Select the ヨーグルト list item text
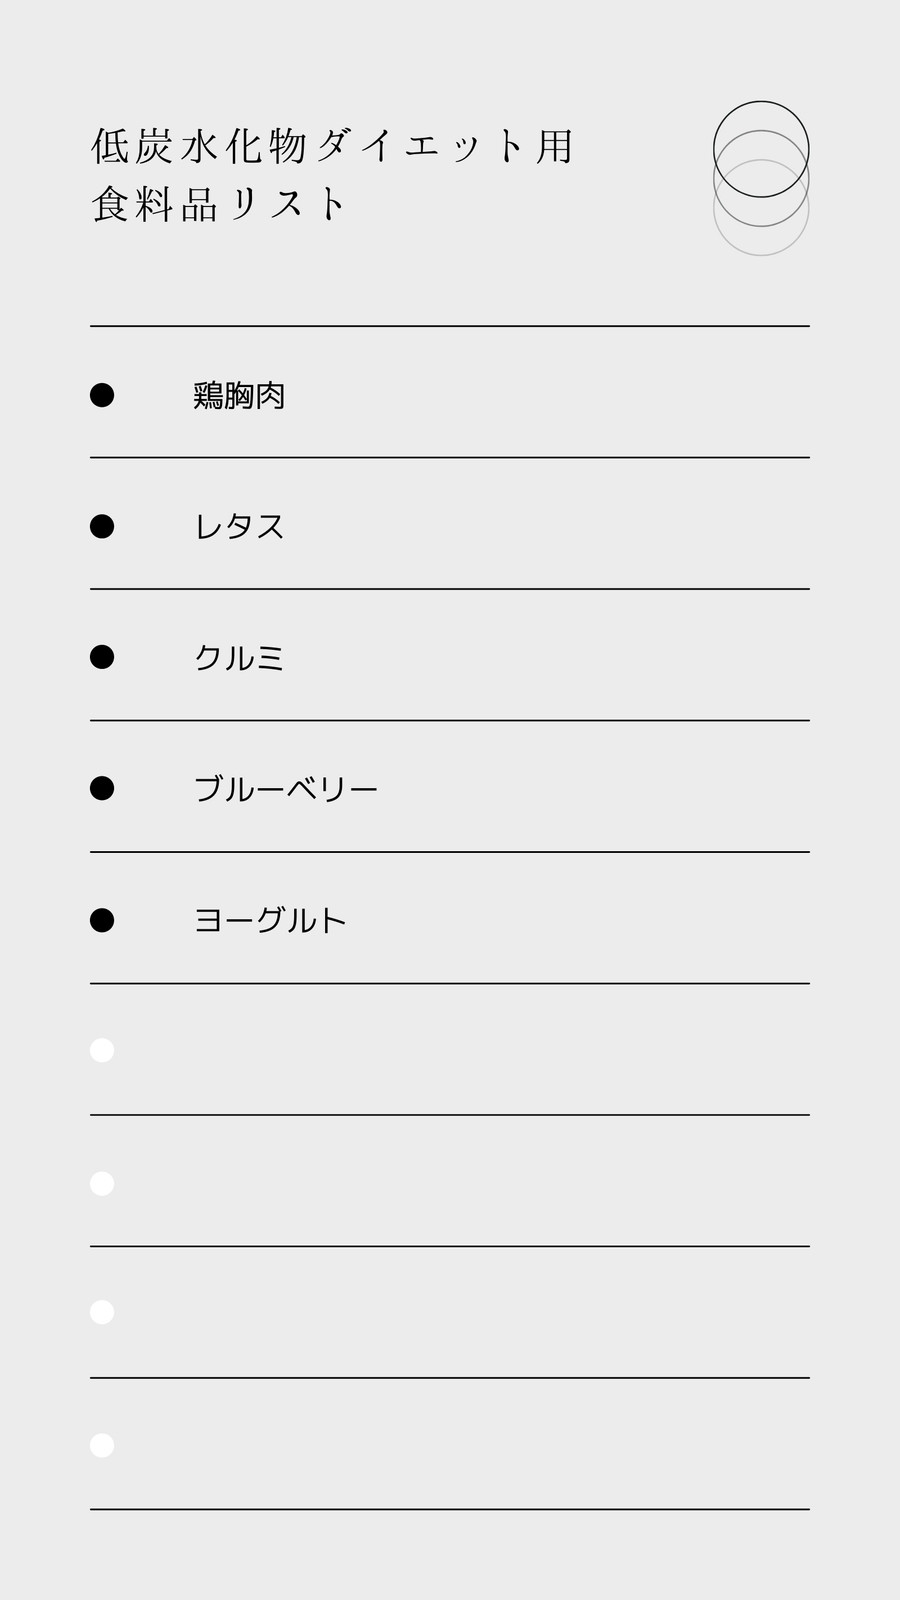Viewport: 900px width, 1600px height. click(x=270, y=920)
